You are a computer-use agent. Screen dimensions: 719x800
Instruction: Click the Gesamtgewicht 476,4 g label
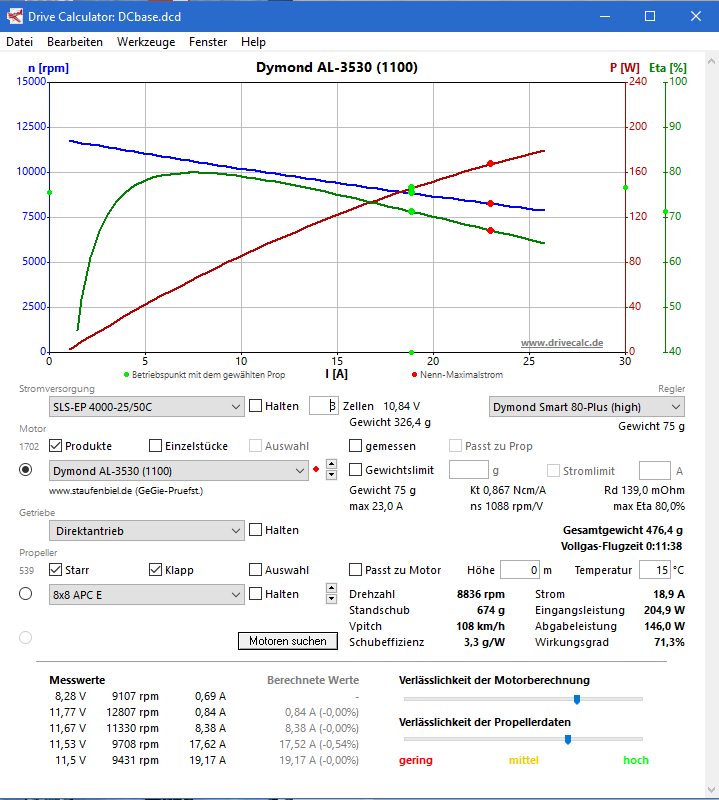(x=623, y=531)
